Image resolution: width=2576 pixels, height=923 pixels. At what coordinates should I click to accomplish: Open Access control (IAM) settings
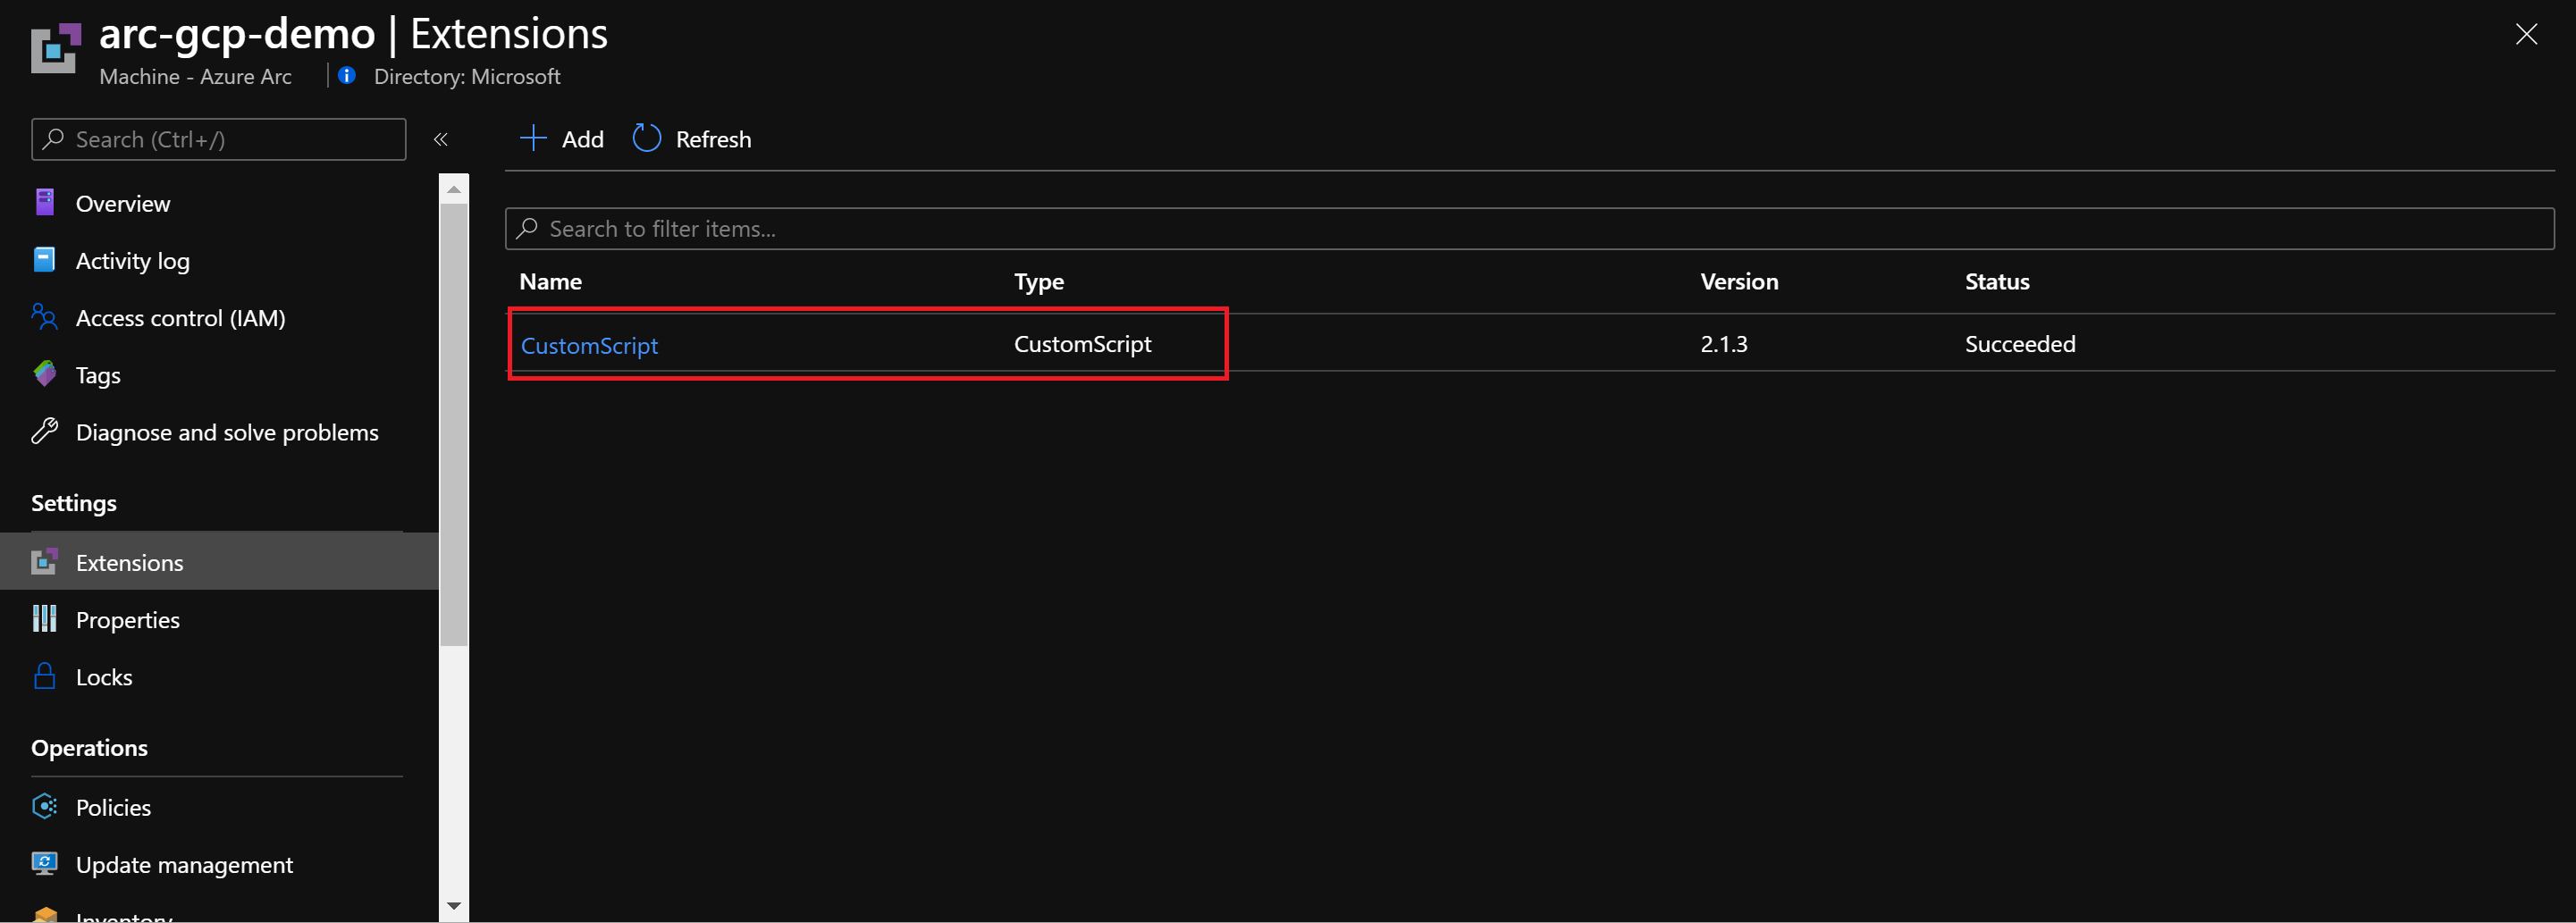(45, 317)
